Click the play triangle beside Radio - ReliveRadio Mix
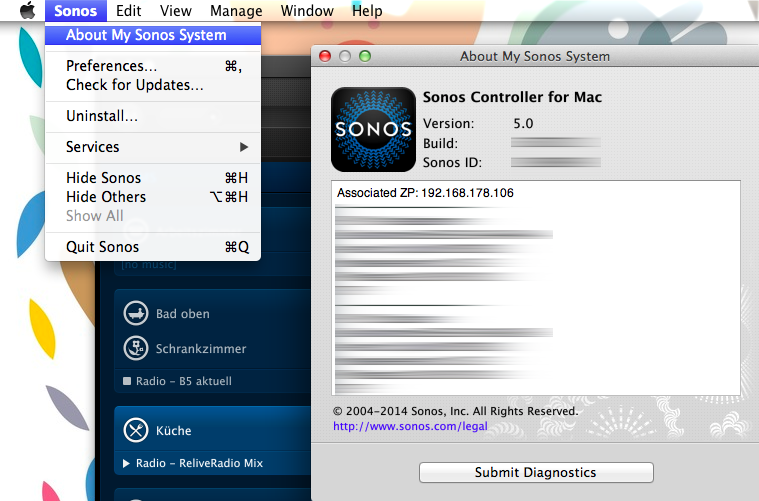This screenshot has height=501, width=759. [126, 463]
